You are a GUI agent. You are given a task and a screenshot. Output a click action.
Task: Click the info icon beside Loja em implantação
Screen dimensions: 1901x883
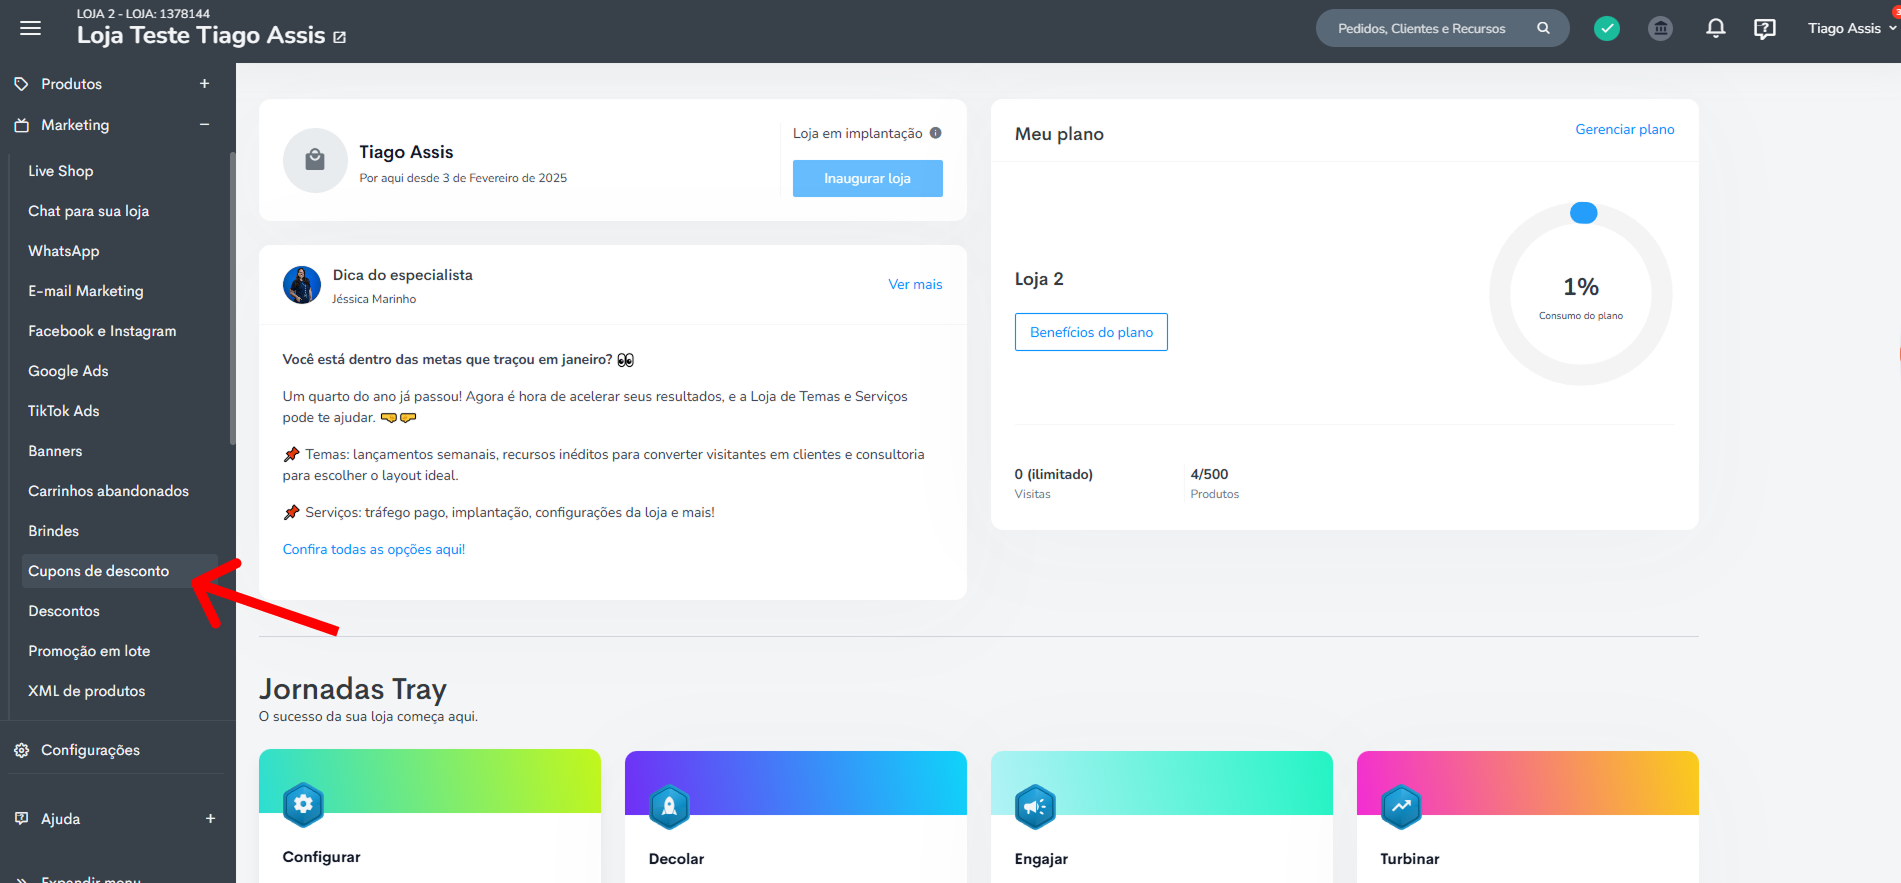pos(935,133)
